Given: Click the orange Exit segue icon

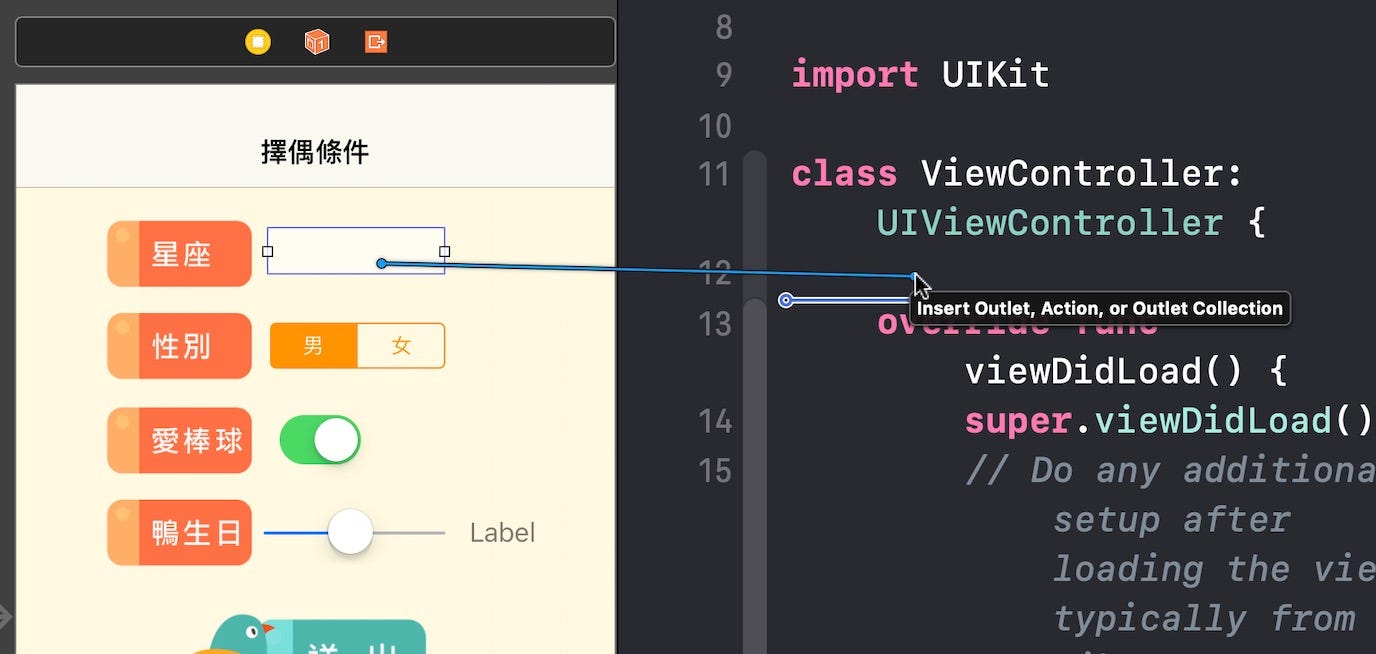Looking at the screenshot, I should tap(375, 41).
